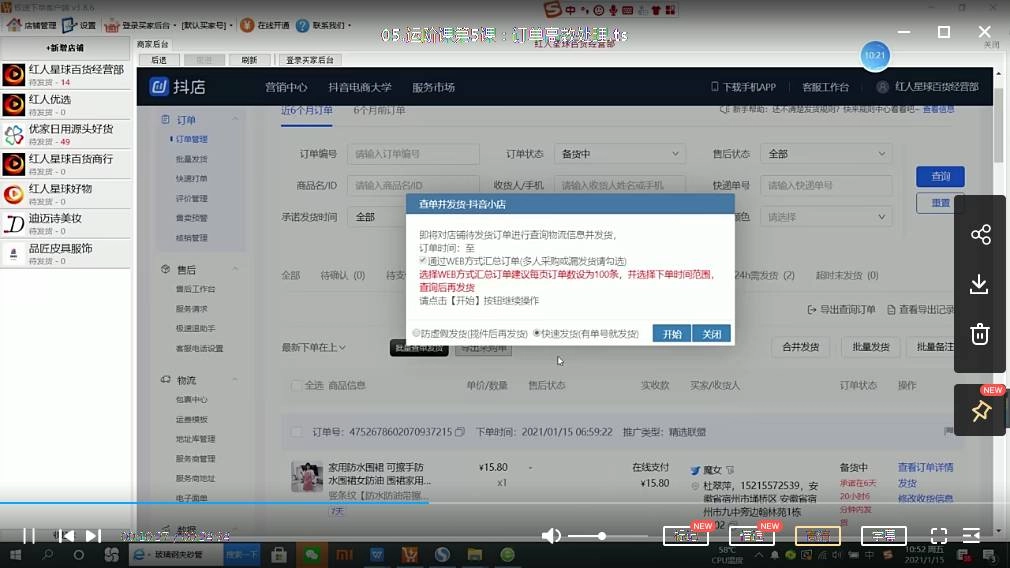Toggle fullscreen mode in the player
This screenshot has height=568, width=1010.
tap(939, 536)
